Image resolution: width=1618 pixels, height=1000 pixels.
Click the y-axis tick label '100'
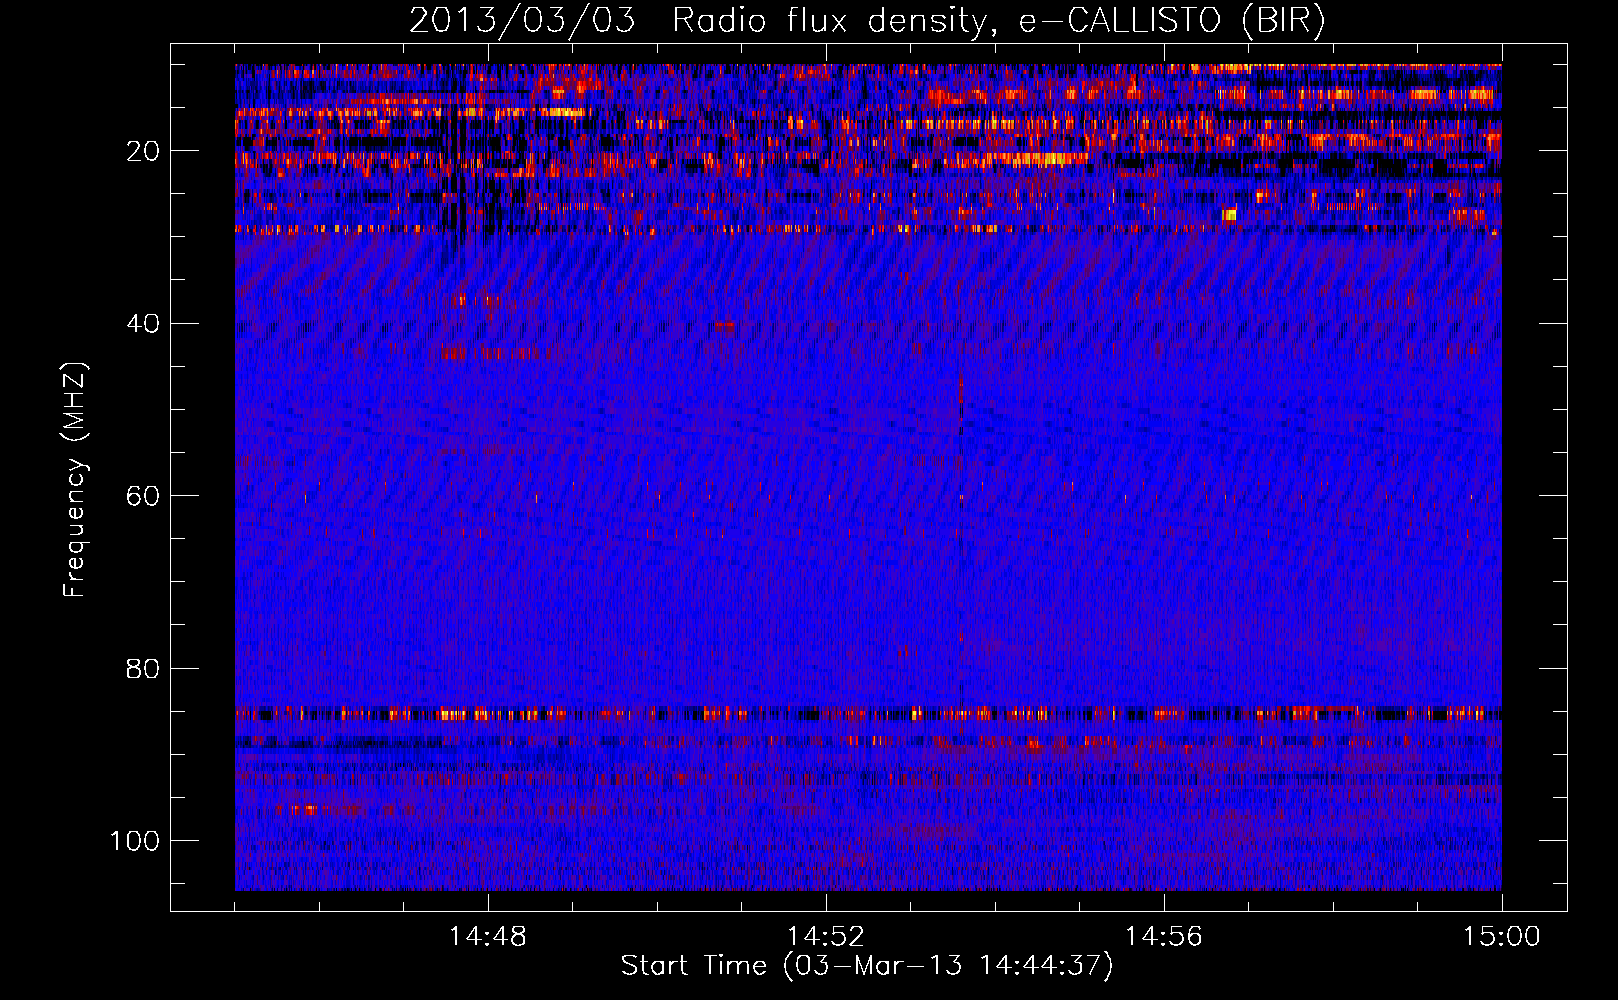pyautogui.click(x=135, y=841)
